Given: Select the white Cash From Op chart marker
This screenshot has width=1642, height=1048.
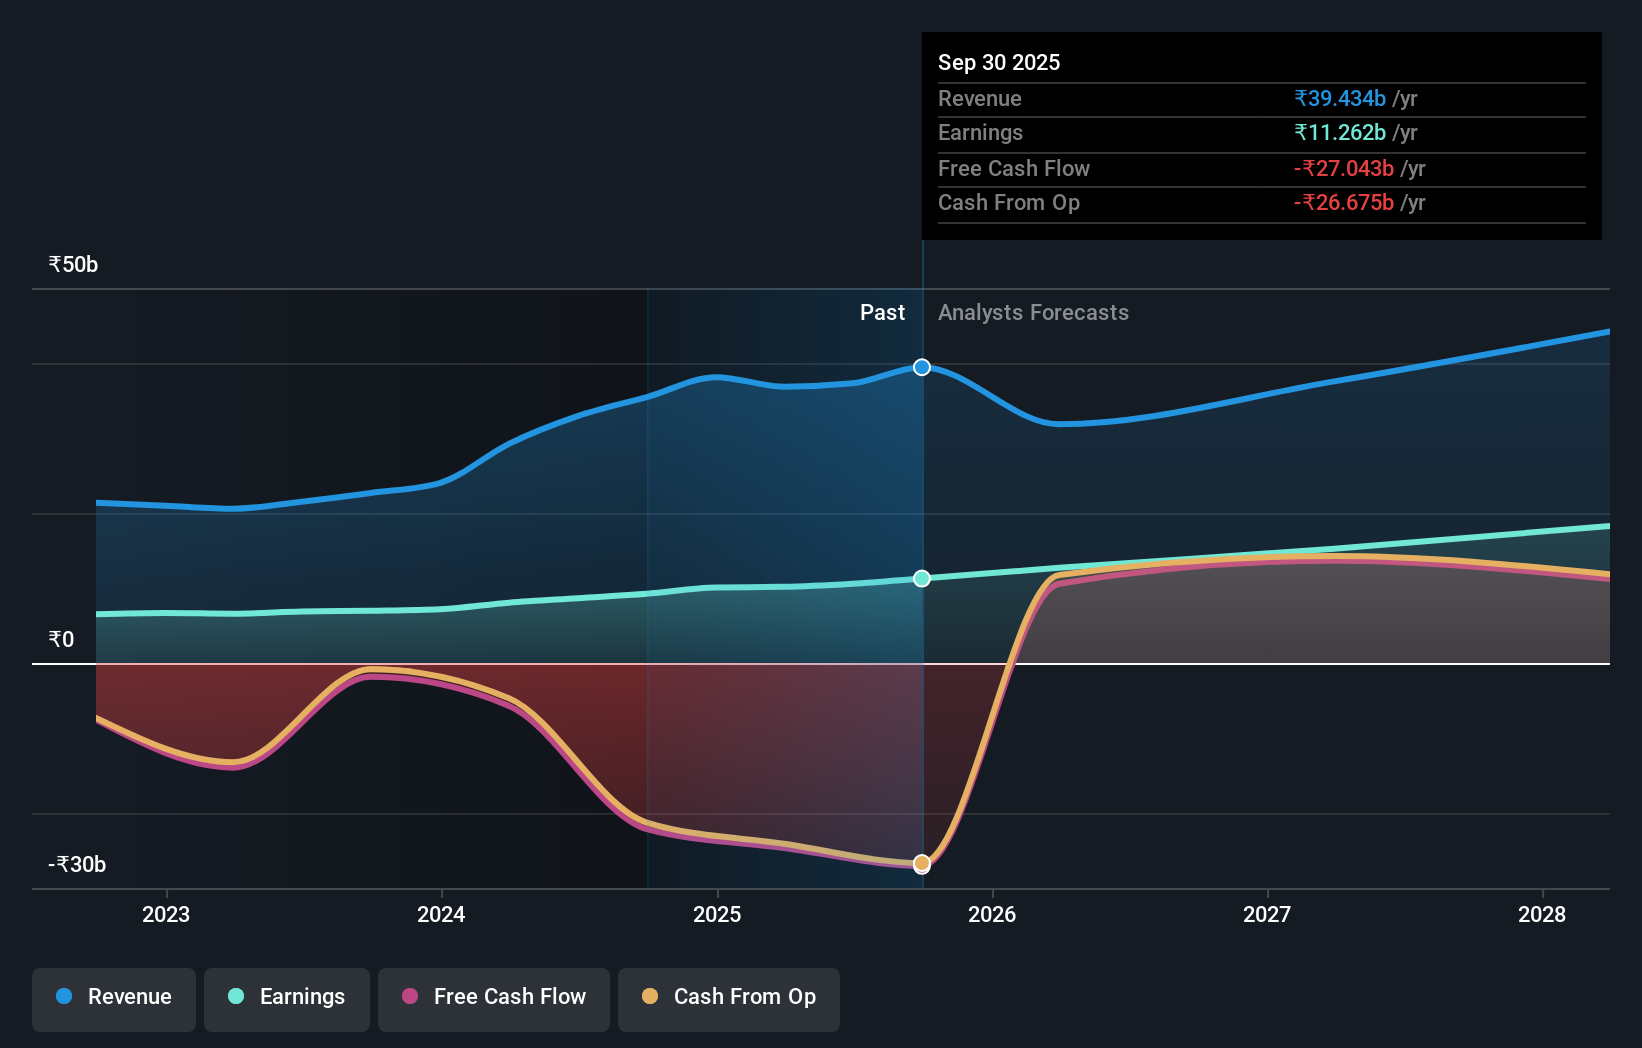Looking at the screenshot, I should [920, 863].
